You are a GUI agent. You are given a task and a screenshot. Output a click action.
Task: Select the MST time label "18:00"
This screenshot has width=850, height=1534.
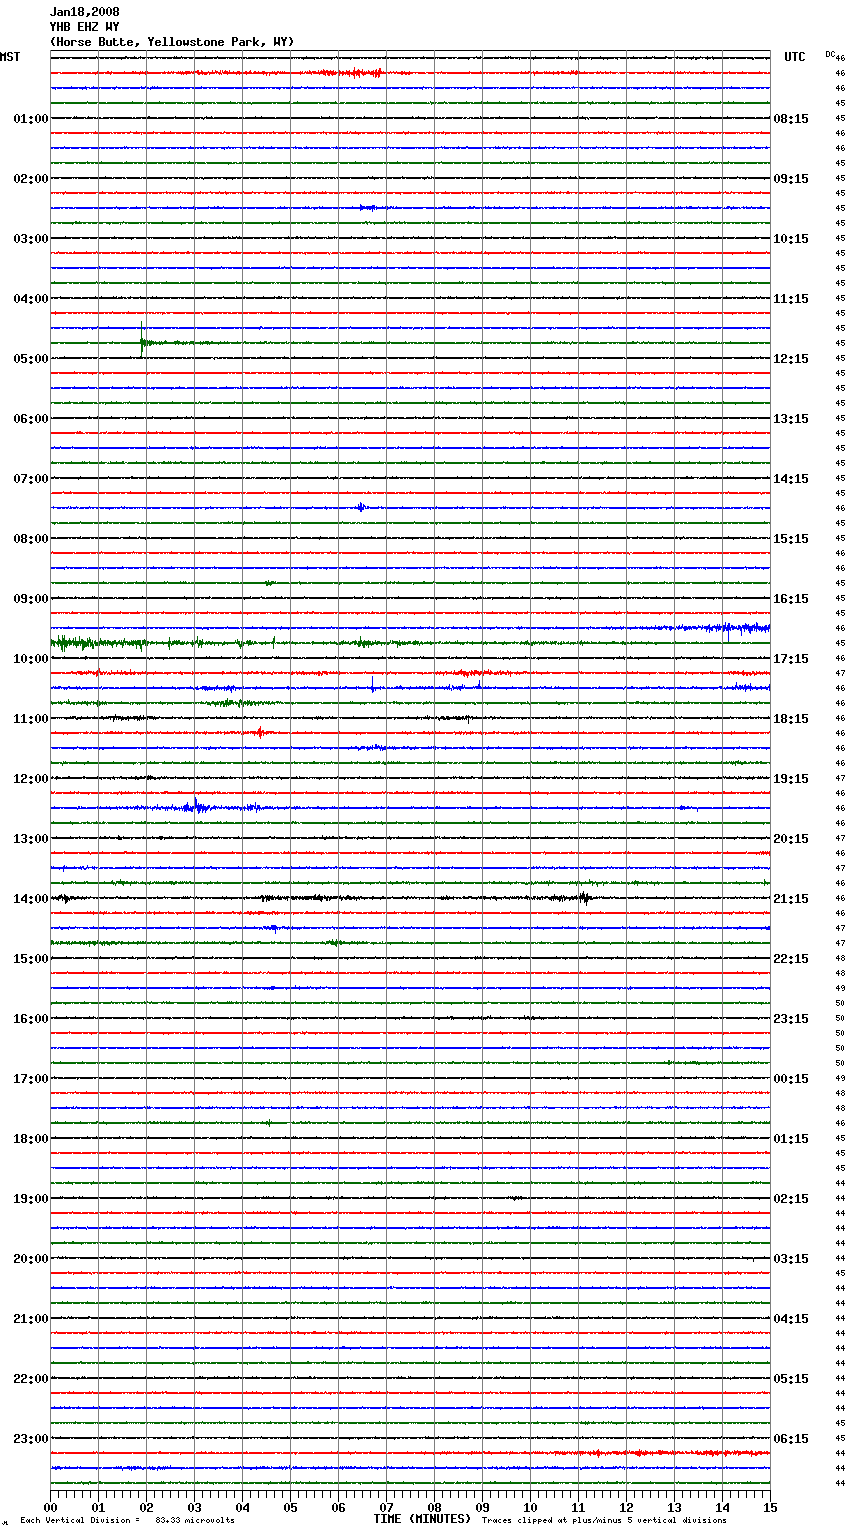pyautogui.click(x=31, y=1139)
